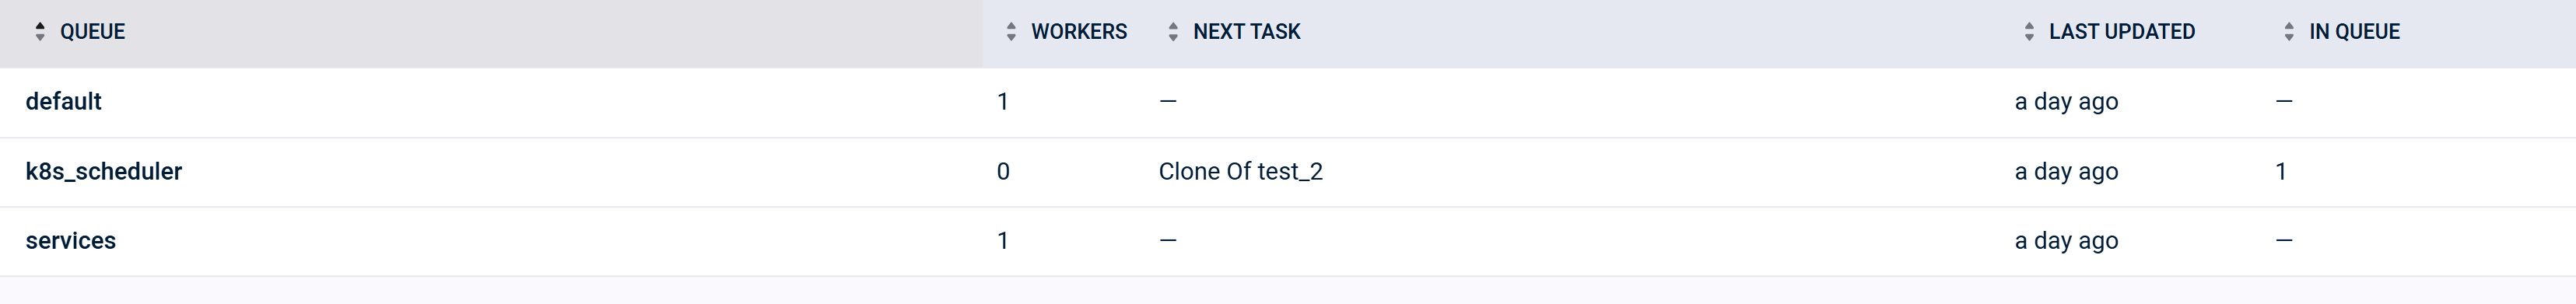2576x304 pixels.
Task: Sort by the NEXT TASK header text
Action: pyautogui.click(x=1247, y=32)
